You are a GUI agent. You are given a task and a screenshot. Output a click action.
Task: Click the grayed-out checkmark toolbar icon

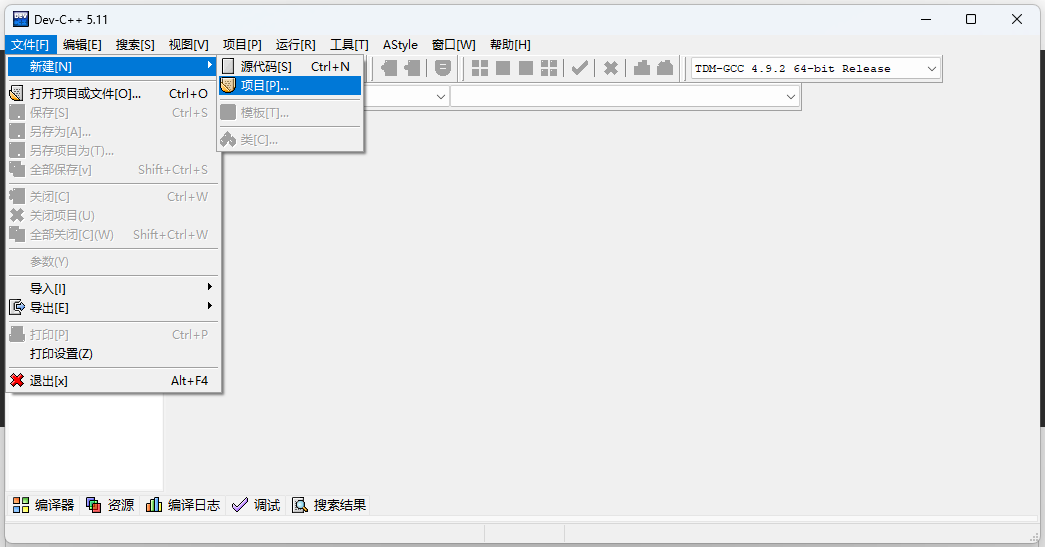coord(579,68)
